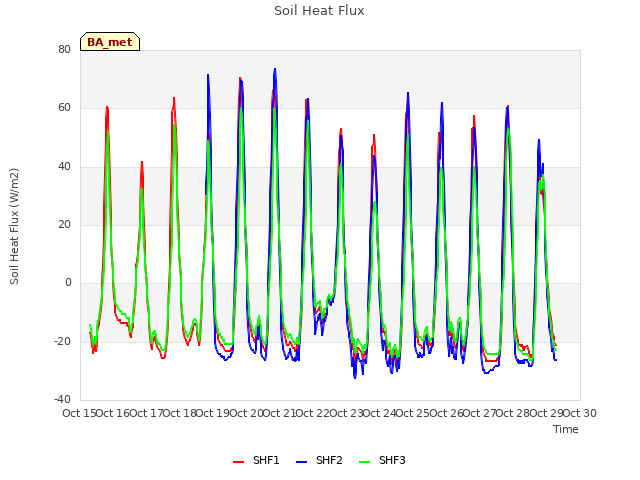Click the BA_met annotation label

pos(110,42)
